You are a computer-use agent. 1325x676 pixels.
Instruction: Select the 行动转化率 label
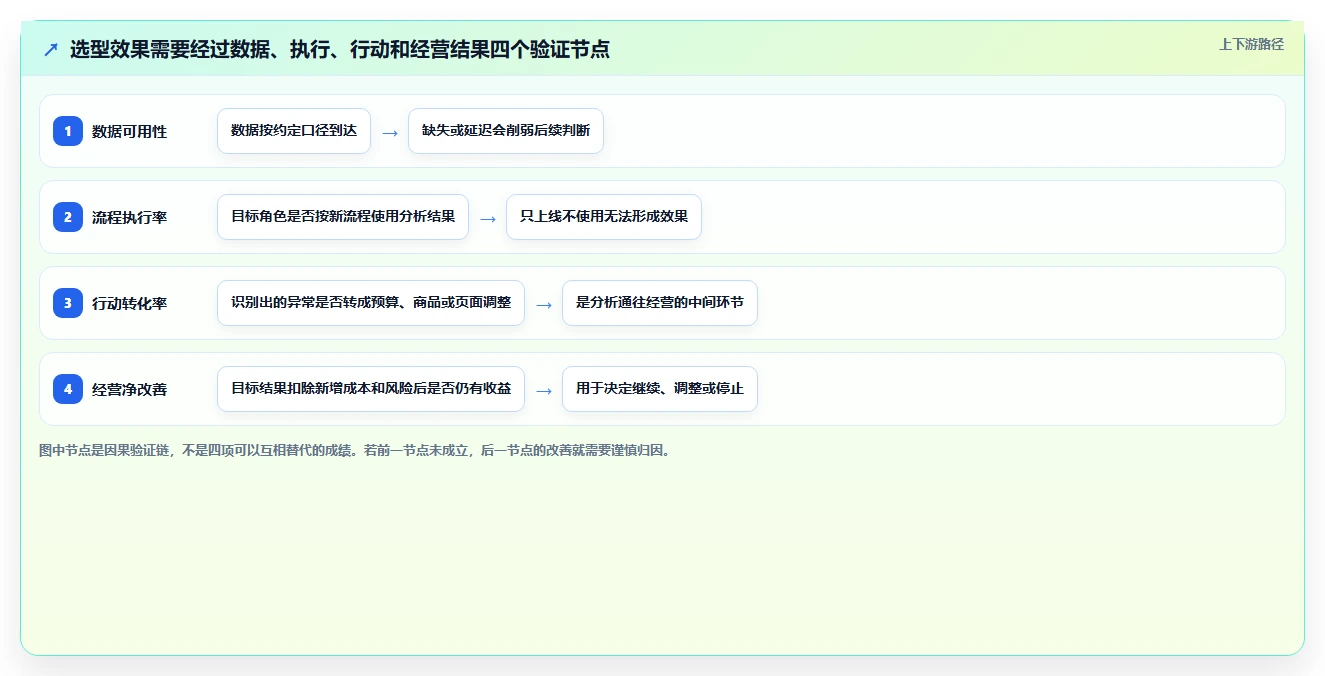pyautogui.click(x=129, y=303)
